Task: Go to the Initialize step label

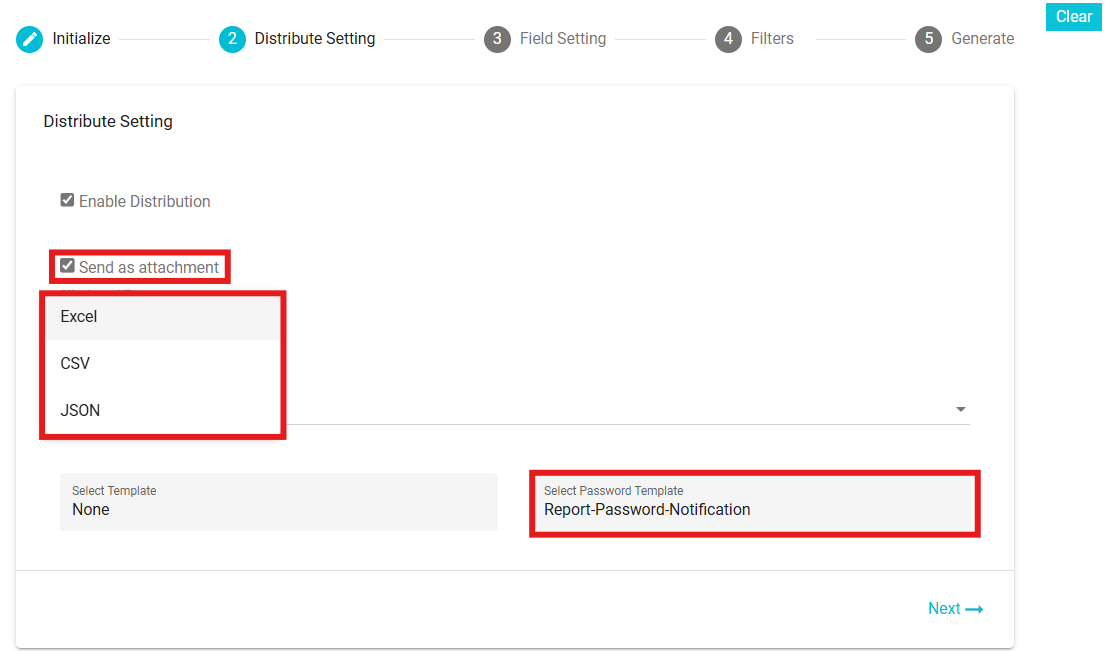Action: (x=81, y=39)
